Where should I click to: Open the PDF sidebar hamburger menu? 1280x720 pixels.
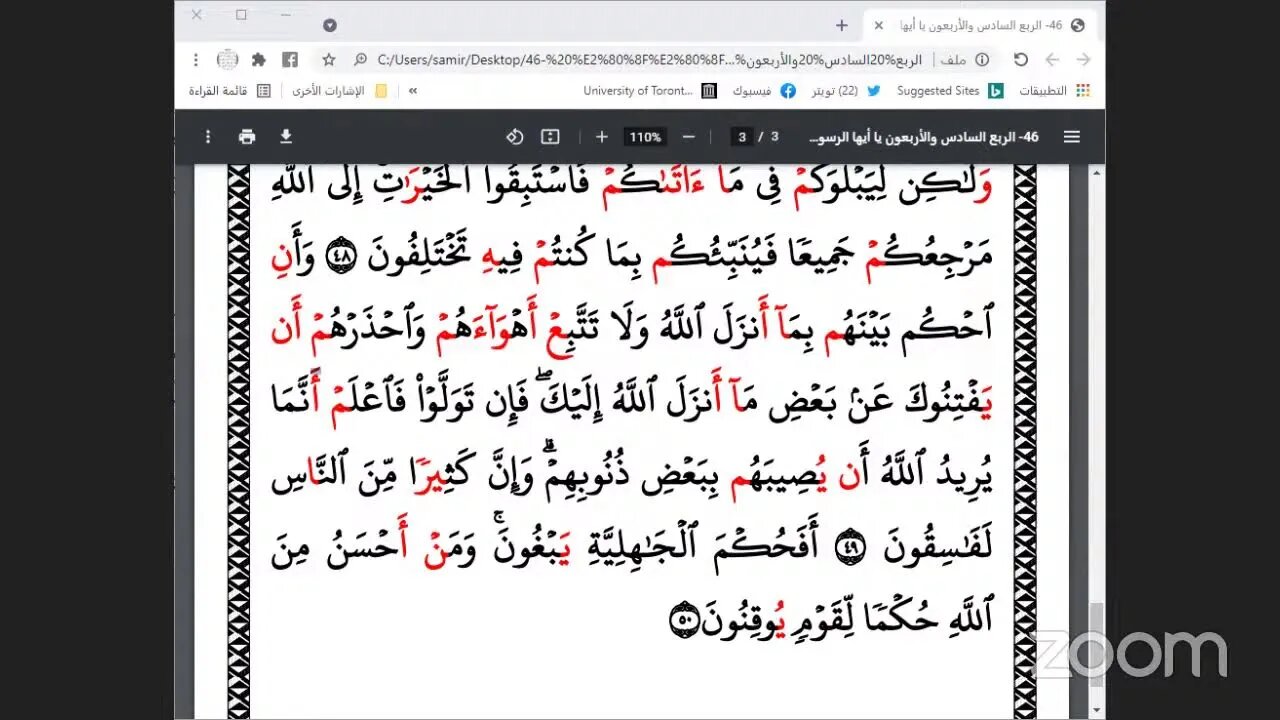coord(1072,137)
